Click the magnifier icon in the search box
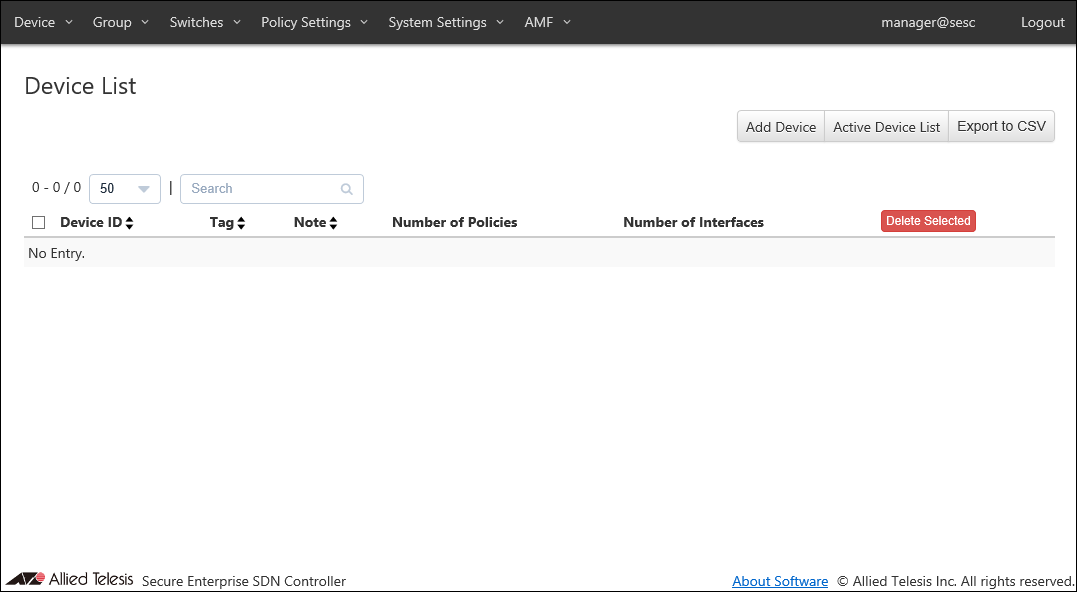 point(347,189)
